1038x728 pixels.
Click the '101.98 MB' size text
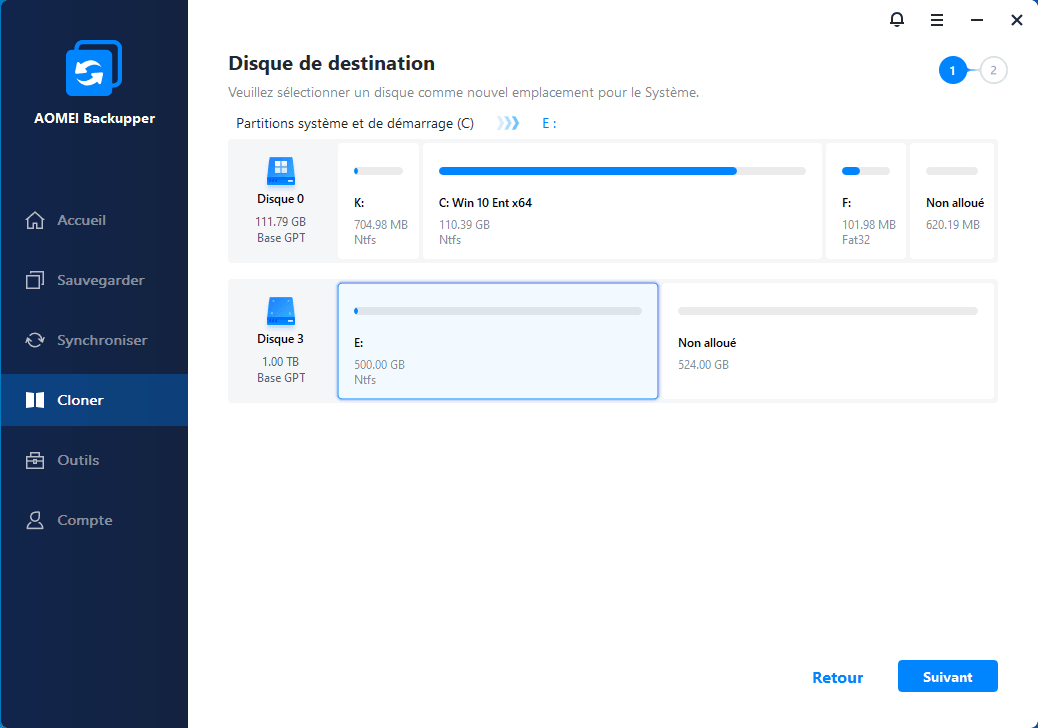[x=869, y=225]
